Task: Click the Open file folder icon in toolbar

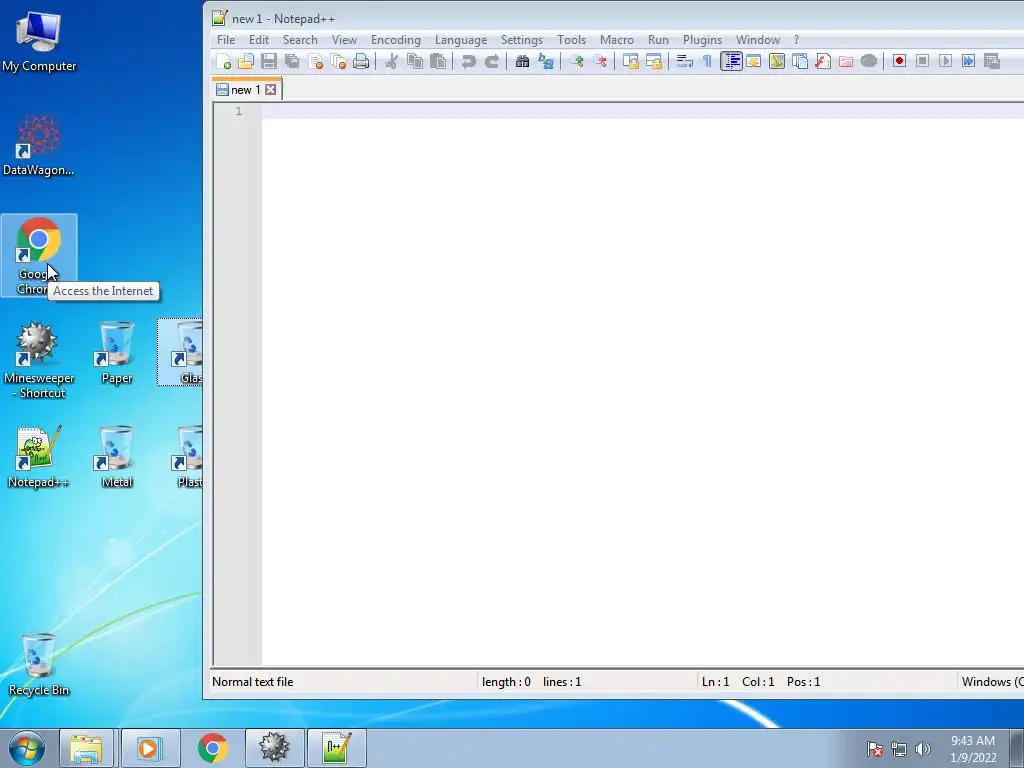Action: tap(246, 61)
